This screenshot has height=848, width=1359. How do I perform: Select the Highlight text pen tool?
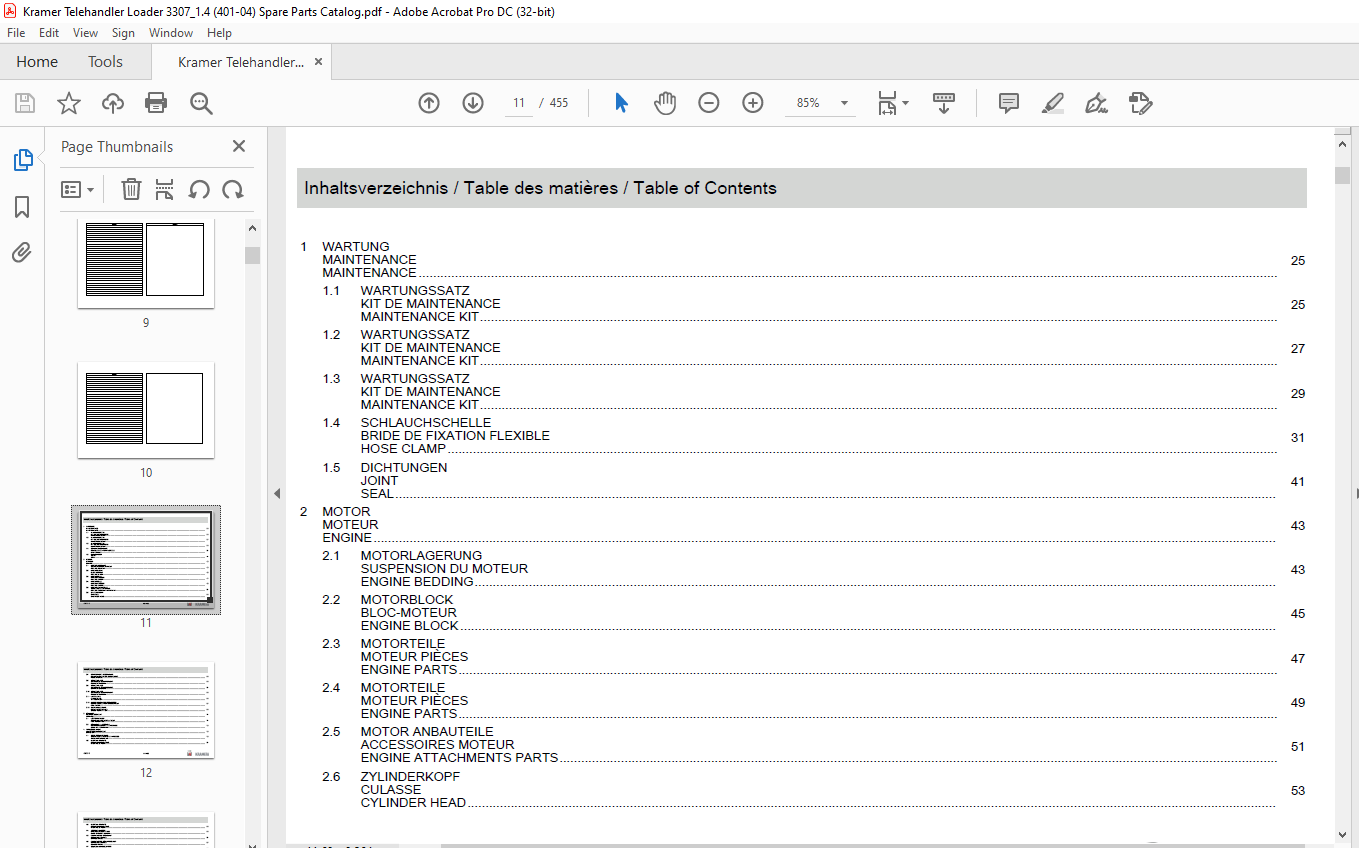point(1052,103)
